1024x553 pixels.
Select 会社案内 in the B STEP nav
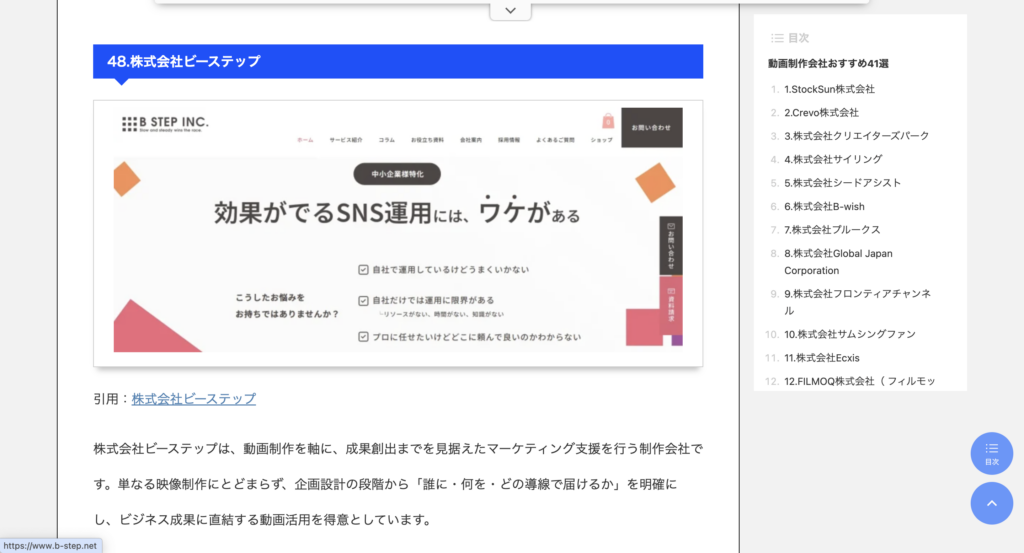tap(471, 140)
